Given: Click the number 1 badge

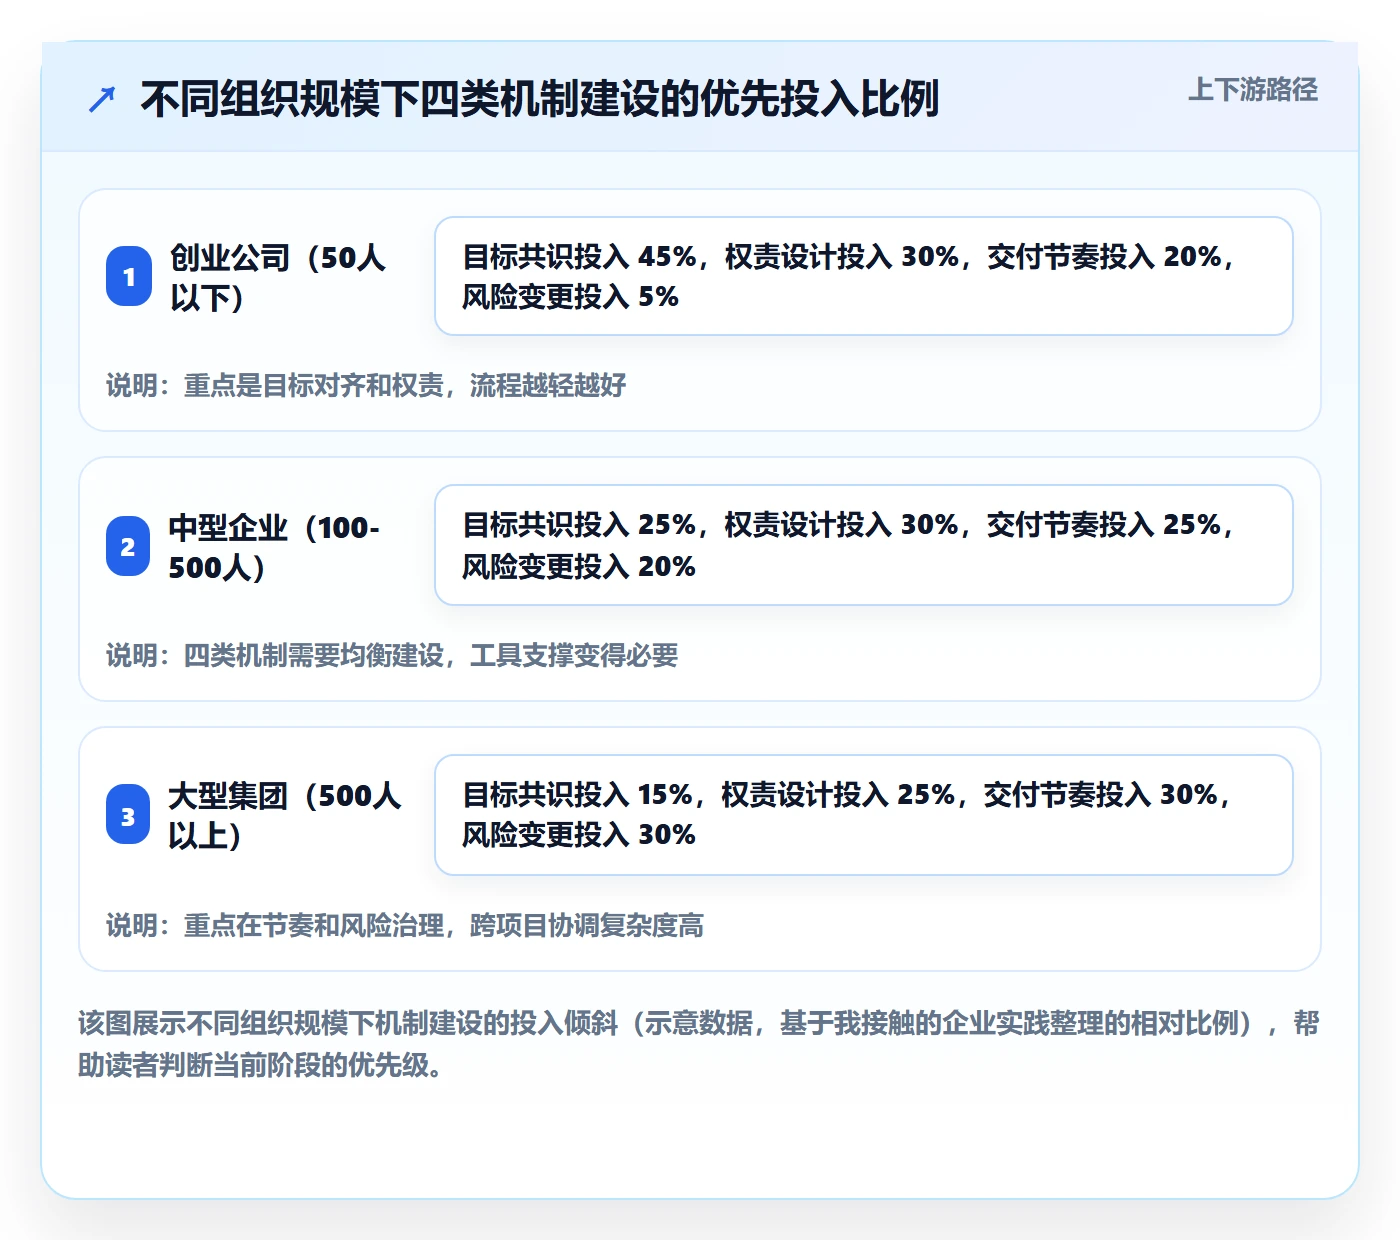Looking at the screenshot, I should [x=129, y=276].
